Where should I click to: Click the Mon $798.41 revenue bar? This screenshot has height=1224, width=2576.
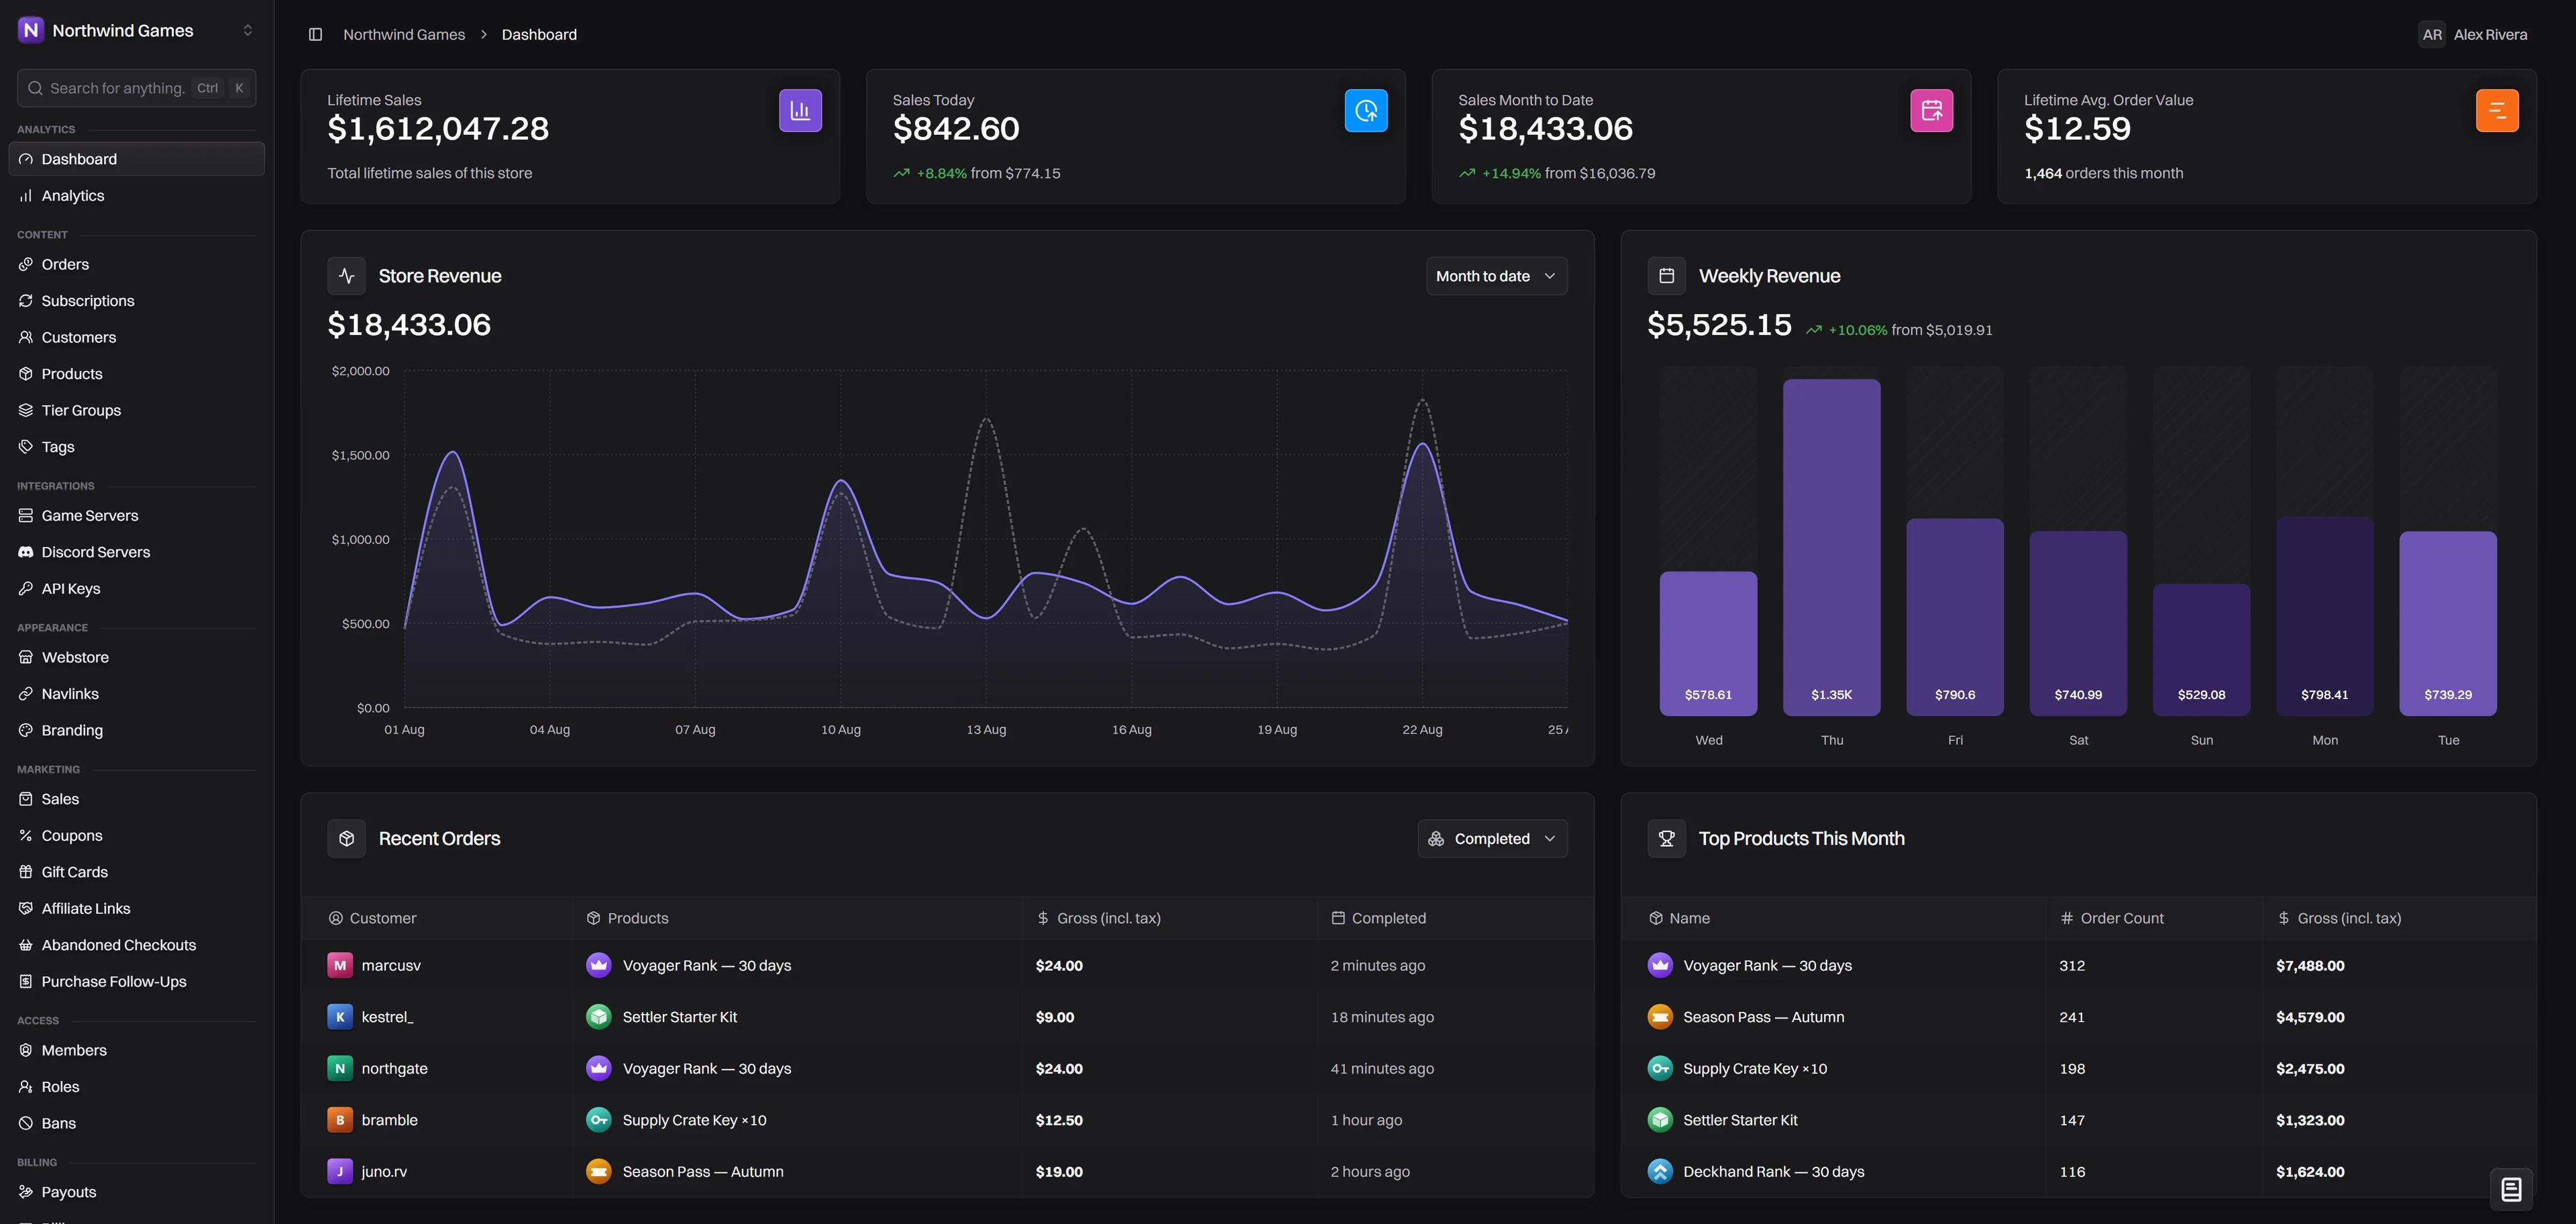pyautogui.click(x=2324, y=616)
